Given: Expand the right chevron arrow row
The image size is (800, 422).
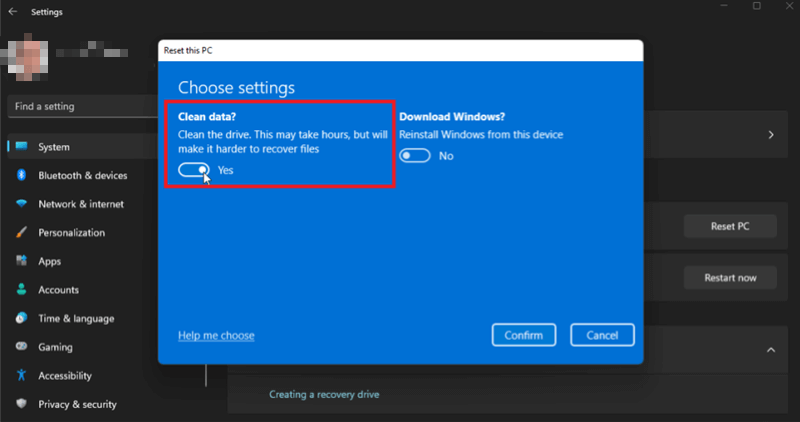Looking at the screenshot, I should click(x=770, y=134).
